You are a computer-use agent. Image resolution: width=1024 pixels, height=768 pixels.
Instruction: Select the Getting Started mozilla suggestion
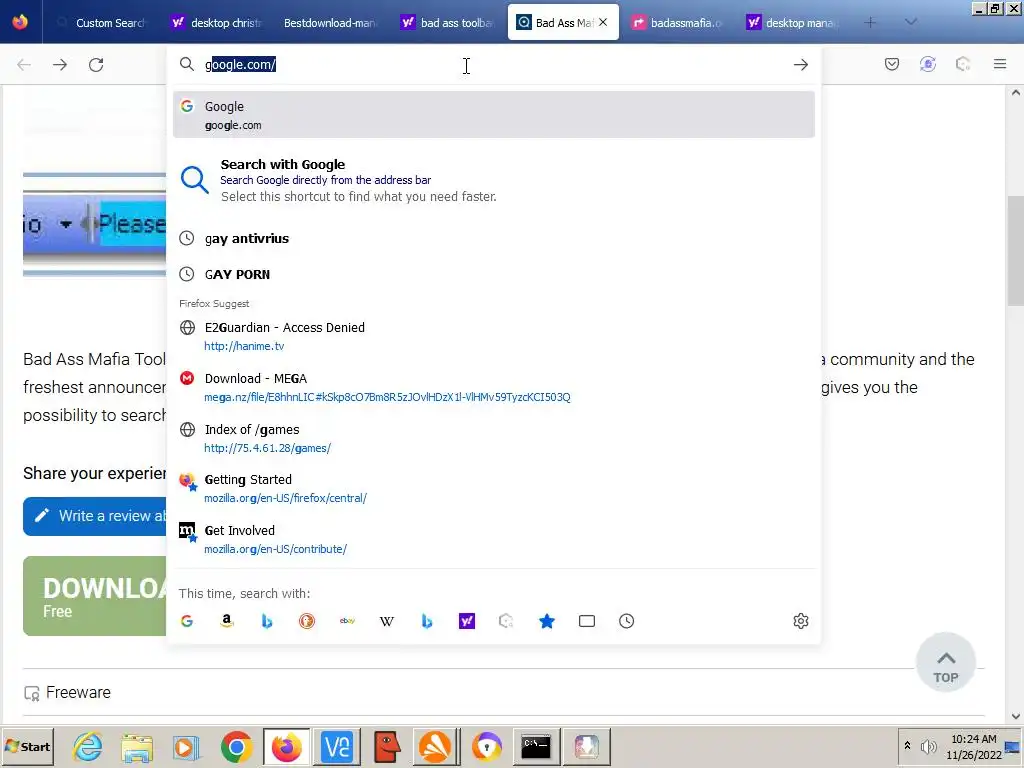[x=494, y=488]
